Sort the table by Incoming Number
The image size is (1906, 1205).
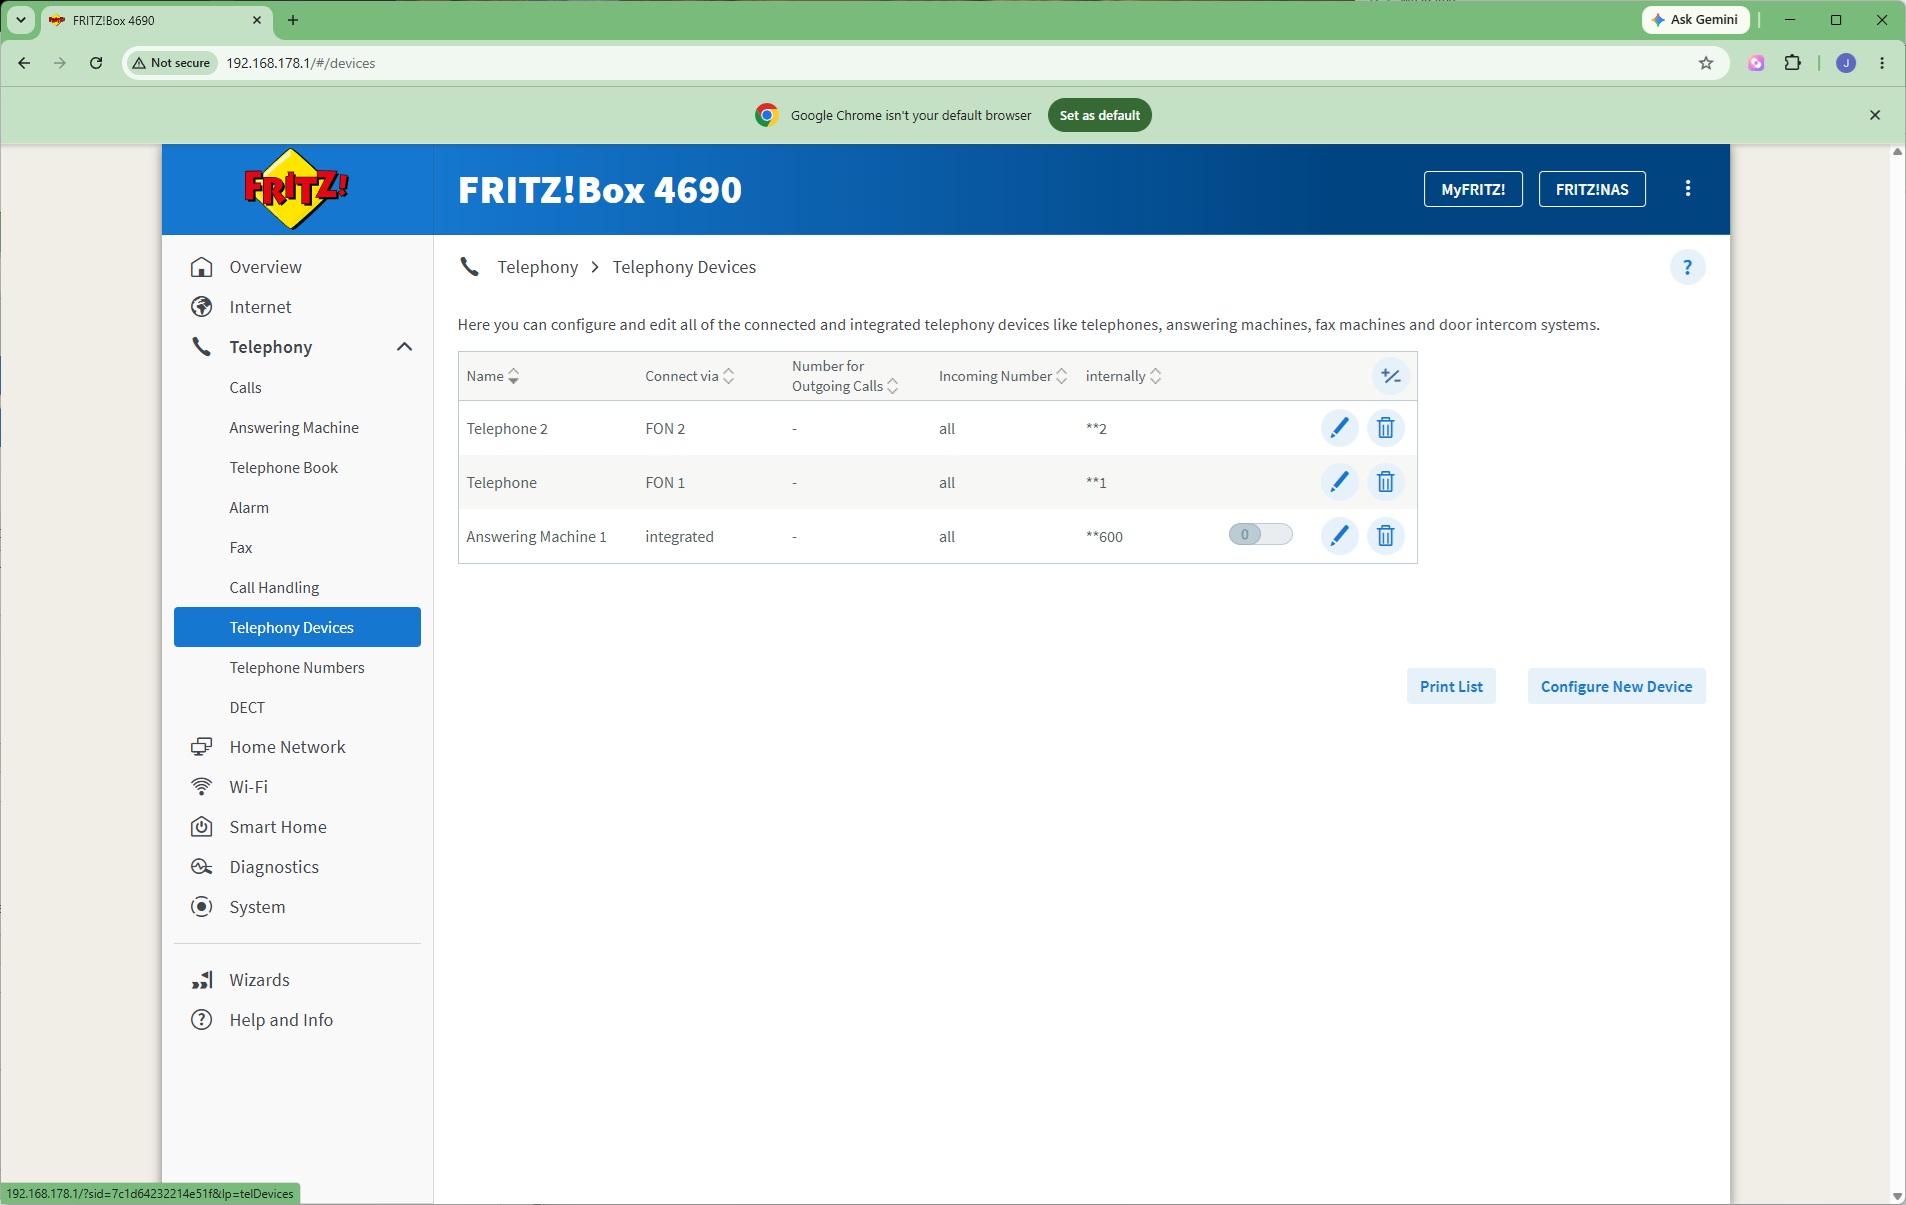pos(1061,376)
